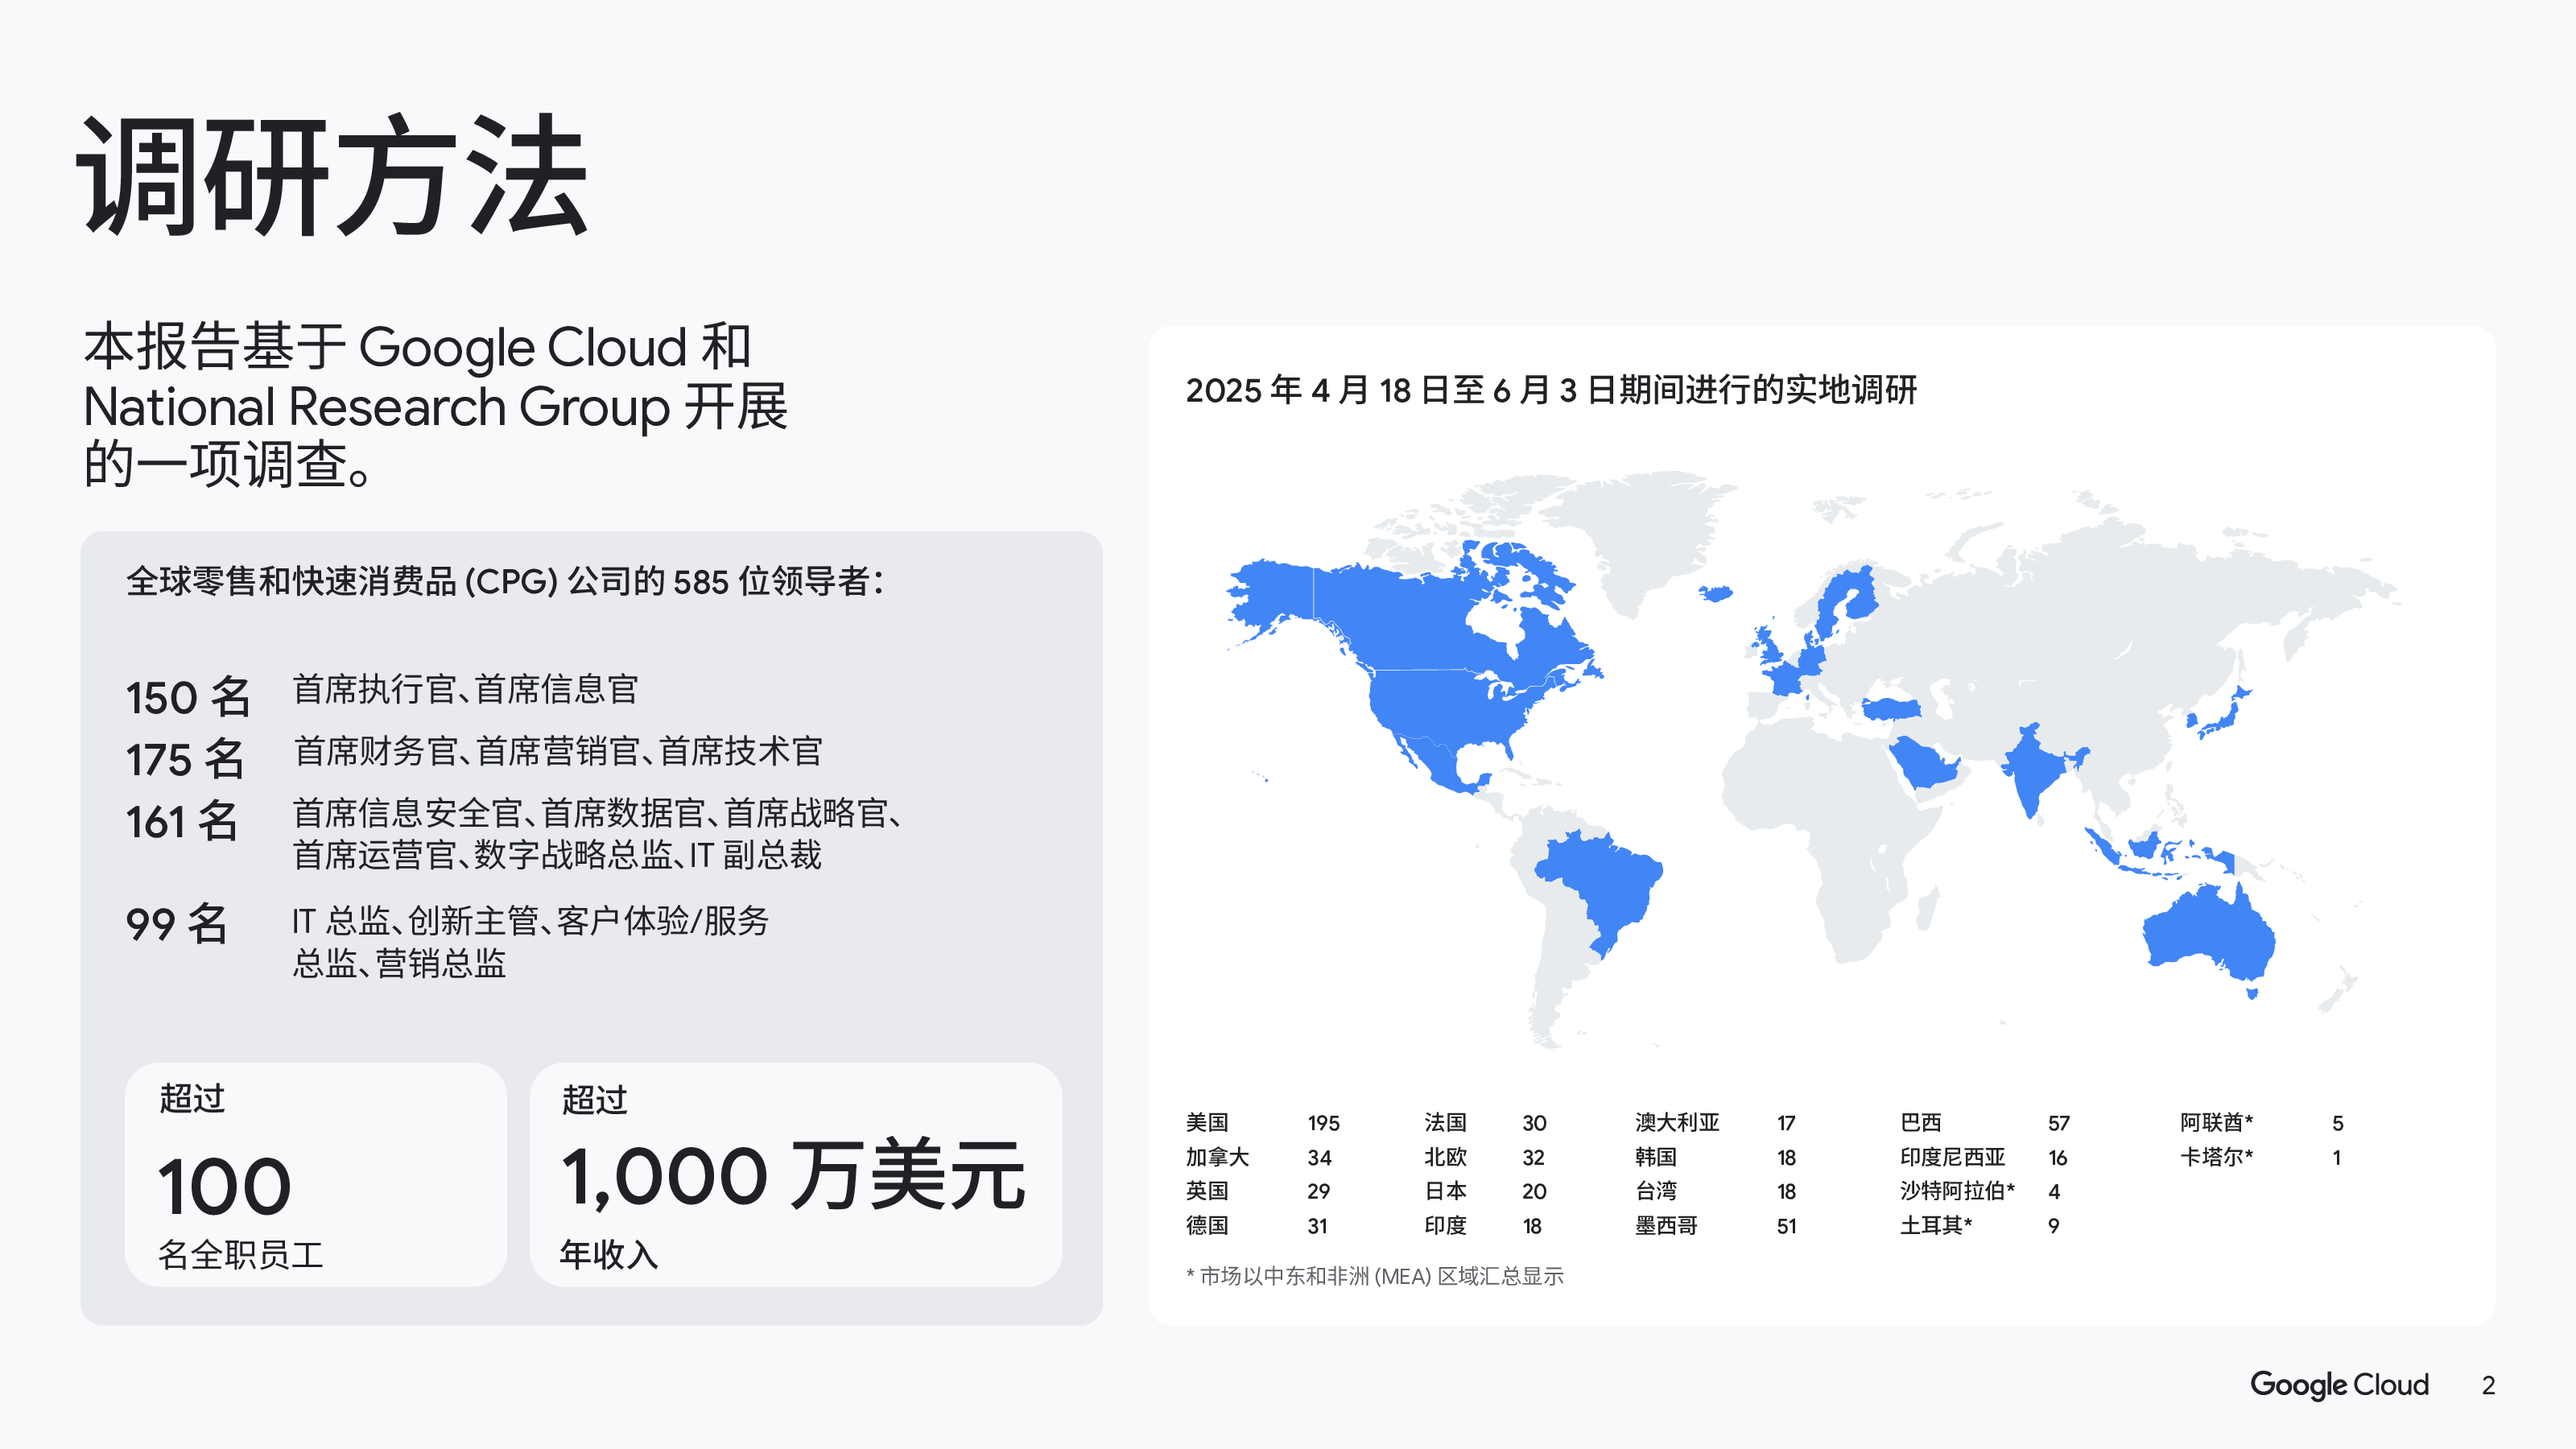The image size is (2576, 1449).
Task: Click page number 2
Action: point(2488,1385)
